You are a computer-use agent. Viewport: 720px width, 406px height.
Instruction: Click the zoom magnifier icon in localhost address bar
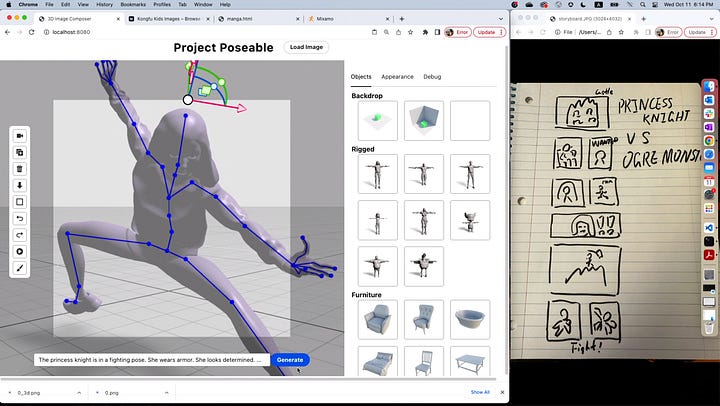(386, 32)
